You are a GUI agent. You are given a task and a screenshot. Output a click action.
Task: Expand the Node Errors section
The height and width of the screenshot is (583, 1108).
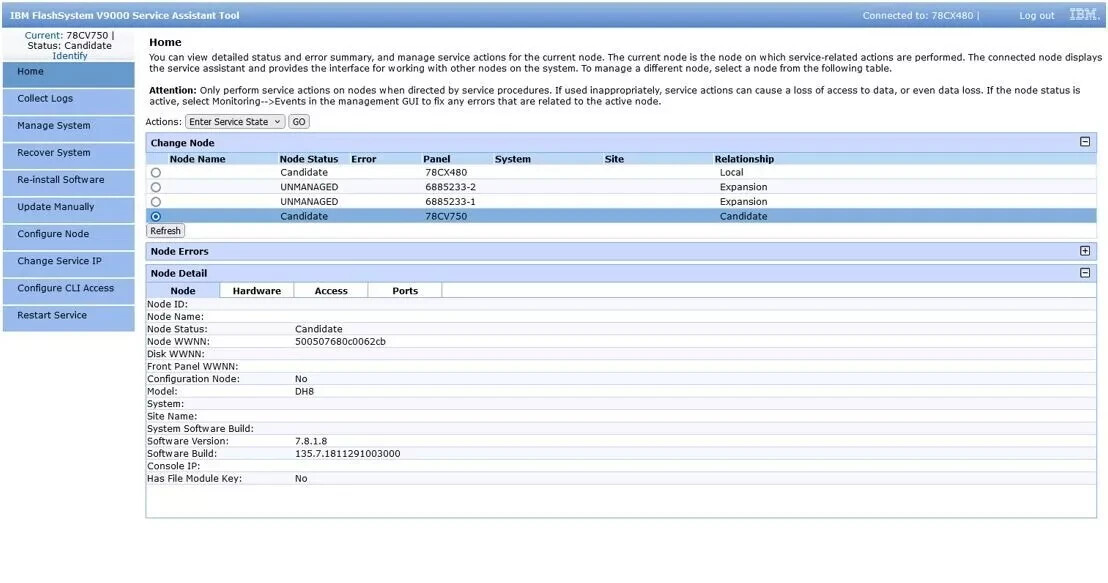click(x=1085, y=251)
